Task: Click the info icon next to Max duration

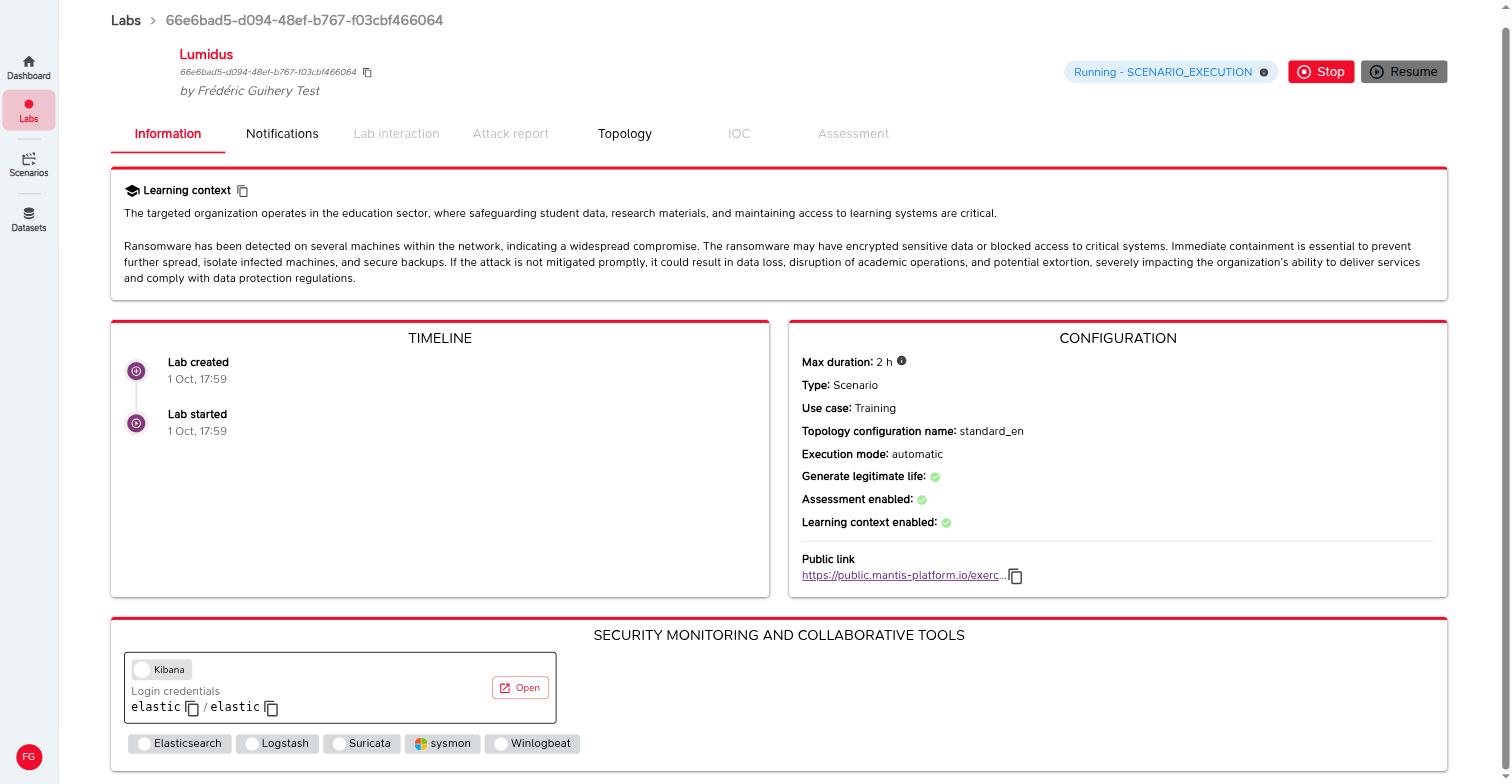Action: pyautogui.click(x=901, y=361)
